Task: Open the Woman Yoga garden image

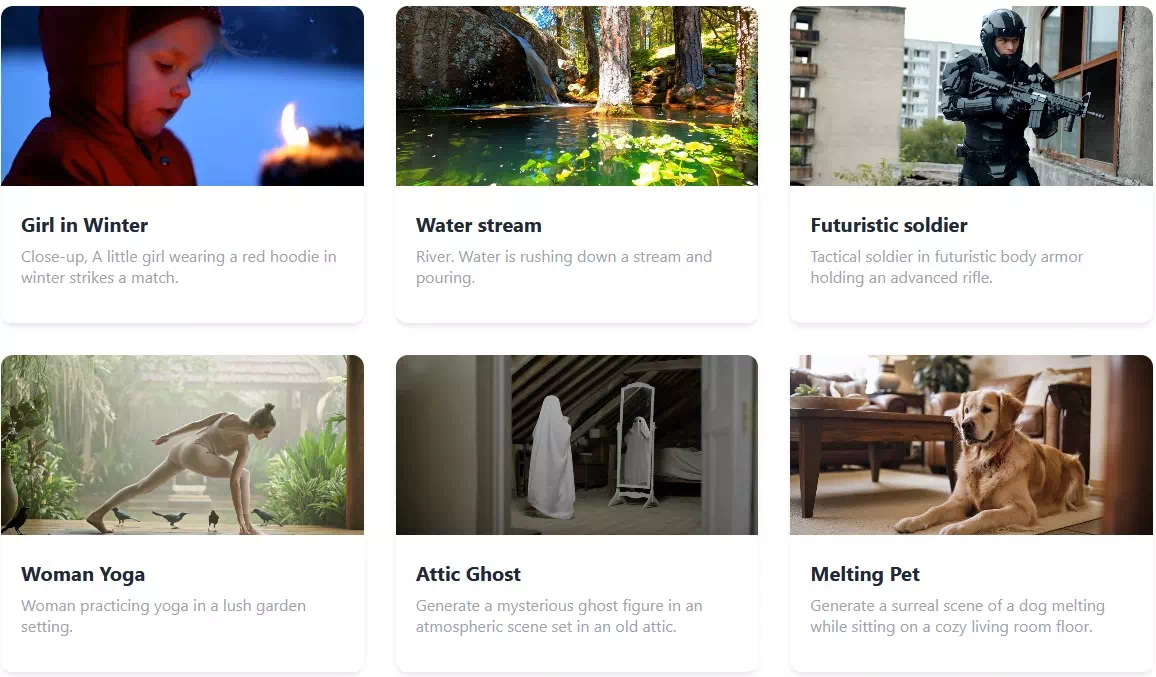Action: (x=182, y=445)
